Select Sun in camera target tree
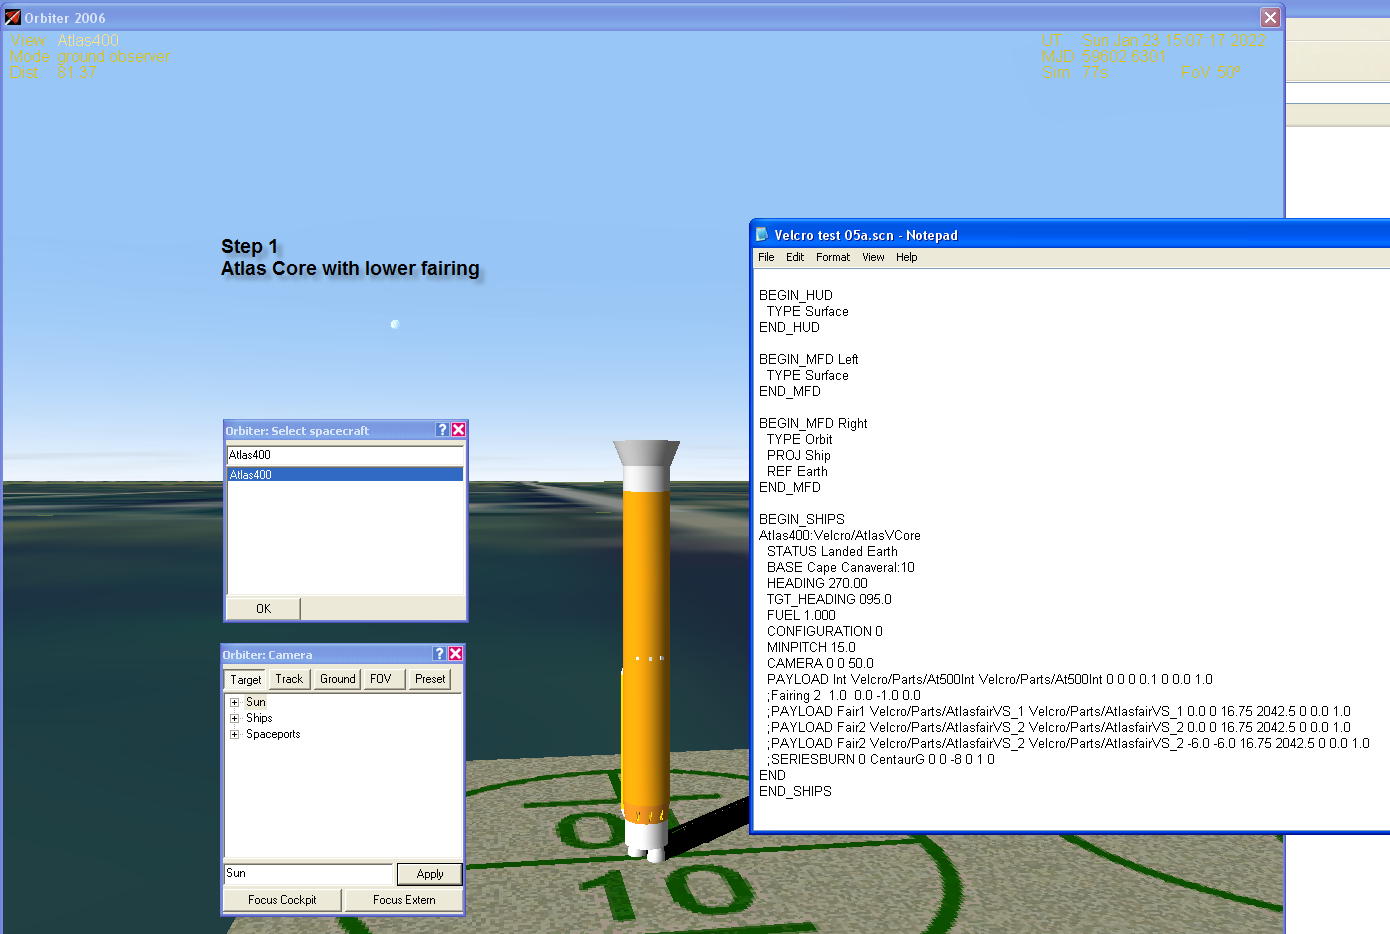Image resolution: width=1390 pixels, height=934 pixels. point(256,702)
